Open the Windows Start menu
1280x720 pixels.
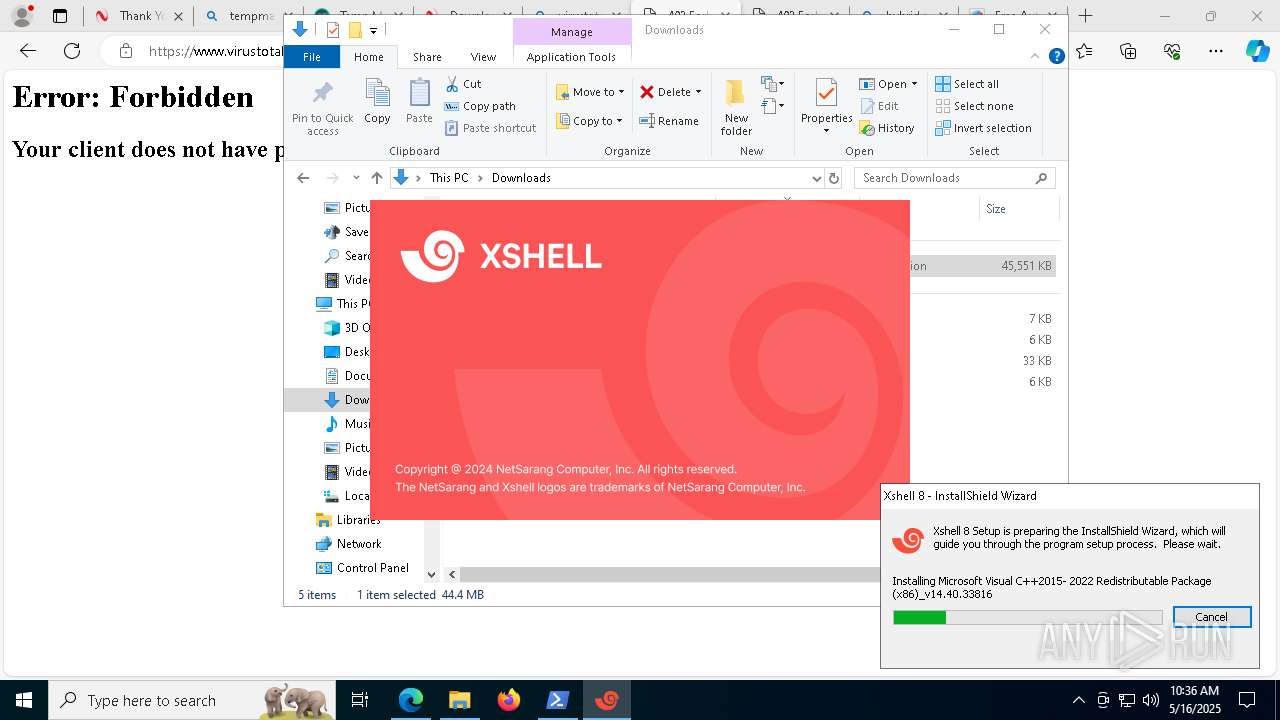[24, 700]
